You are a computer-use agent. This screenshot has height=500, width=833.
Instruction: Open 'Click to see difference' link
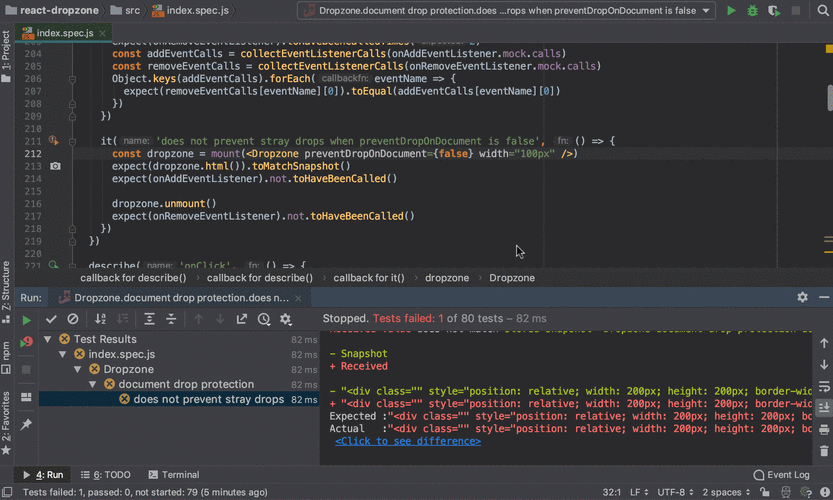(x=408, y=441)
